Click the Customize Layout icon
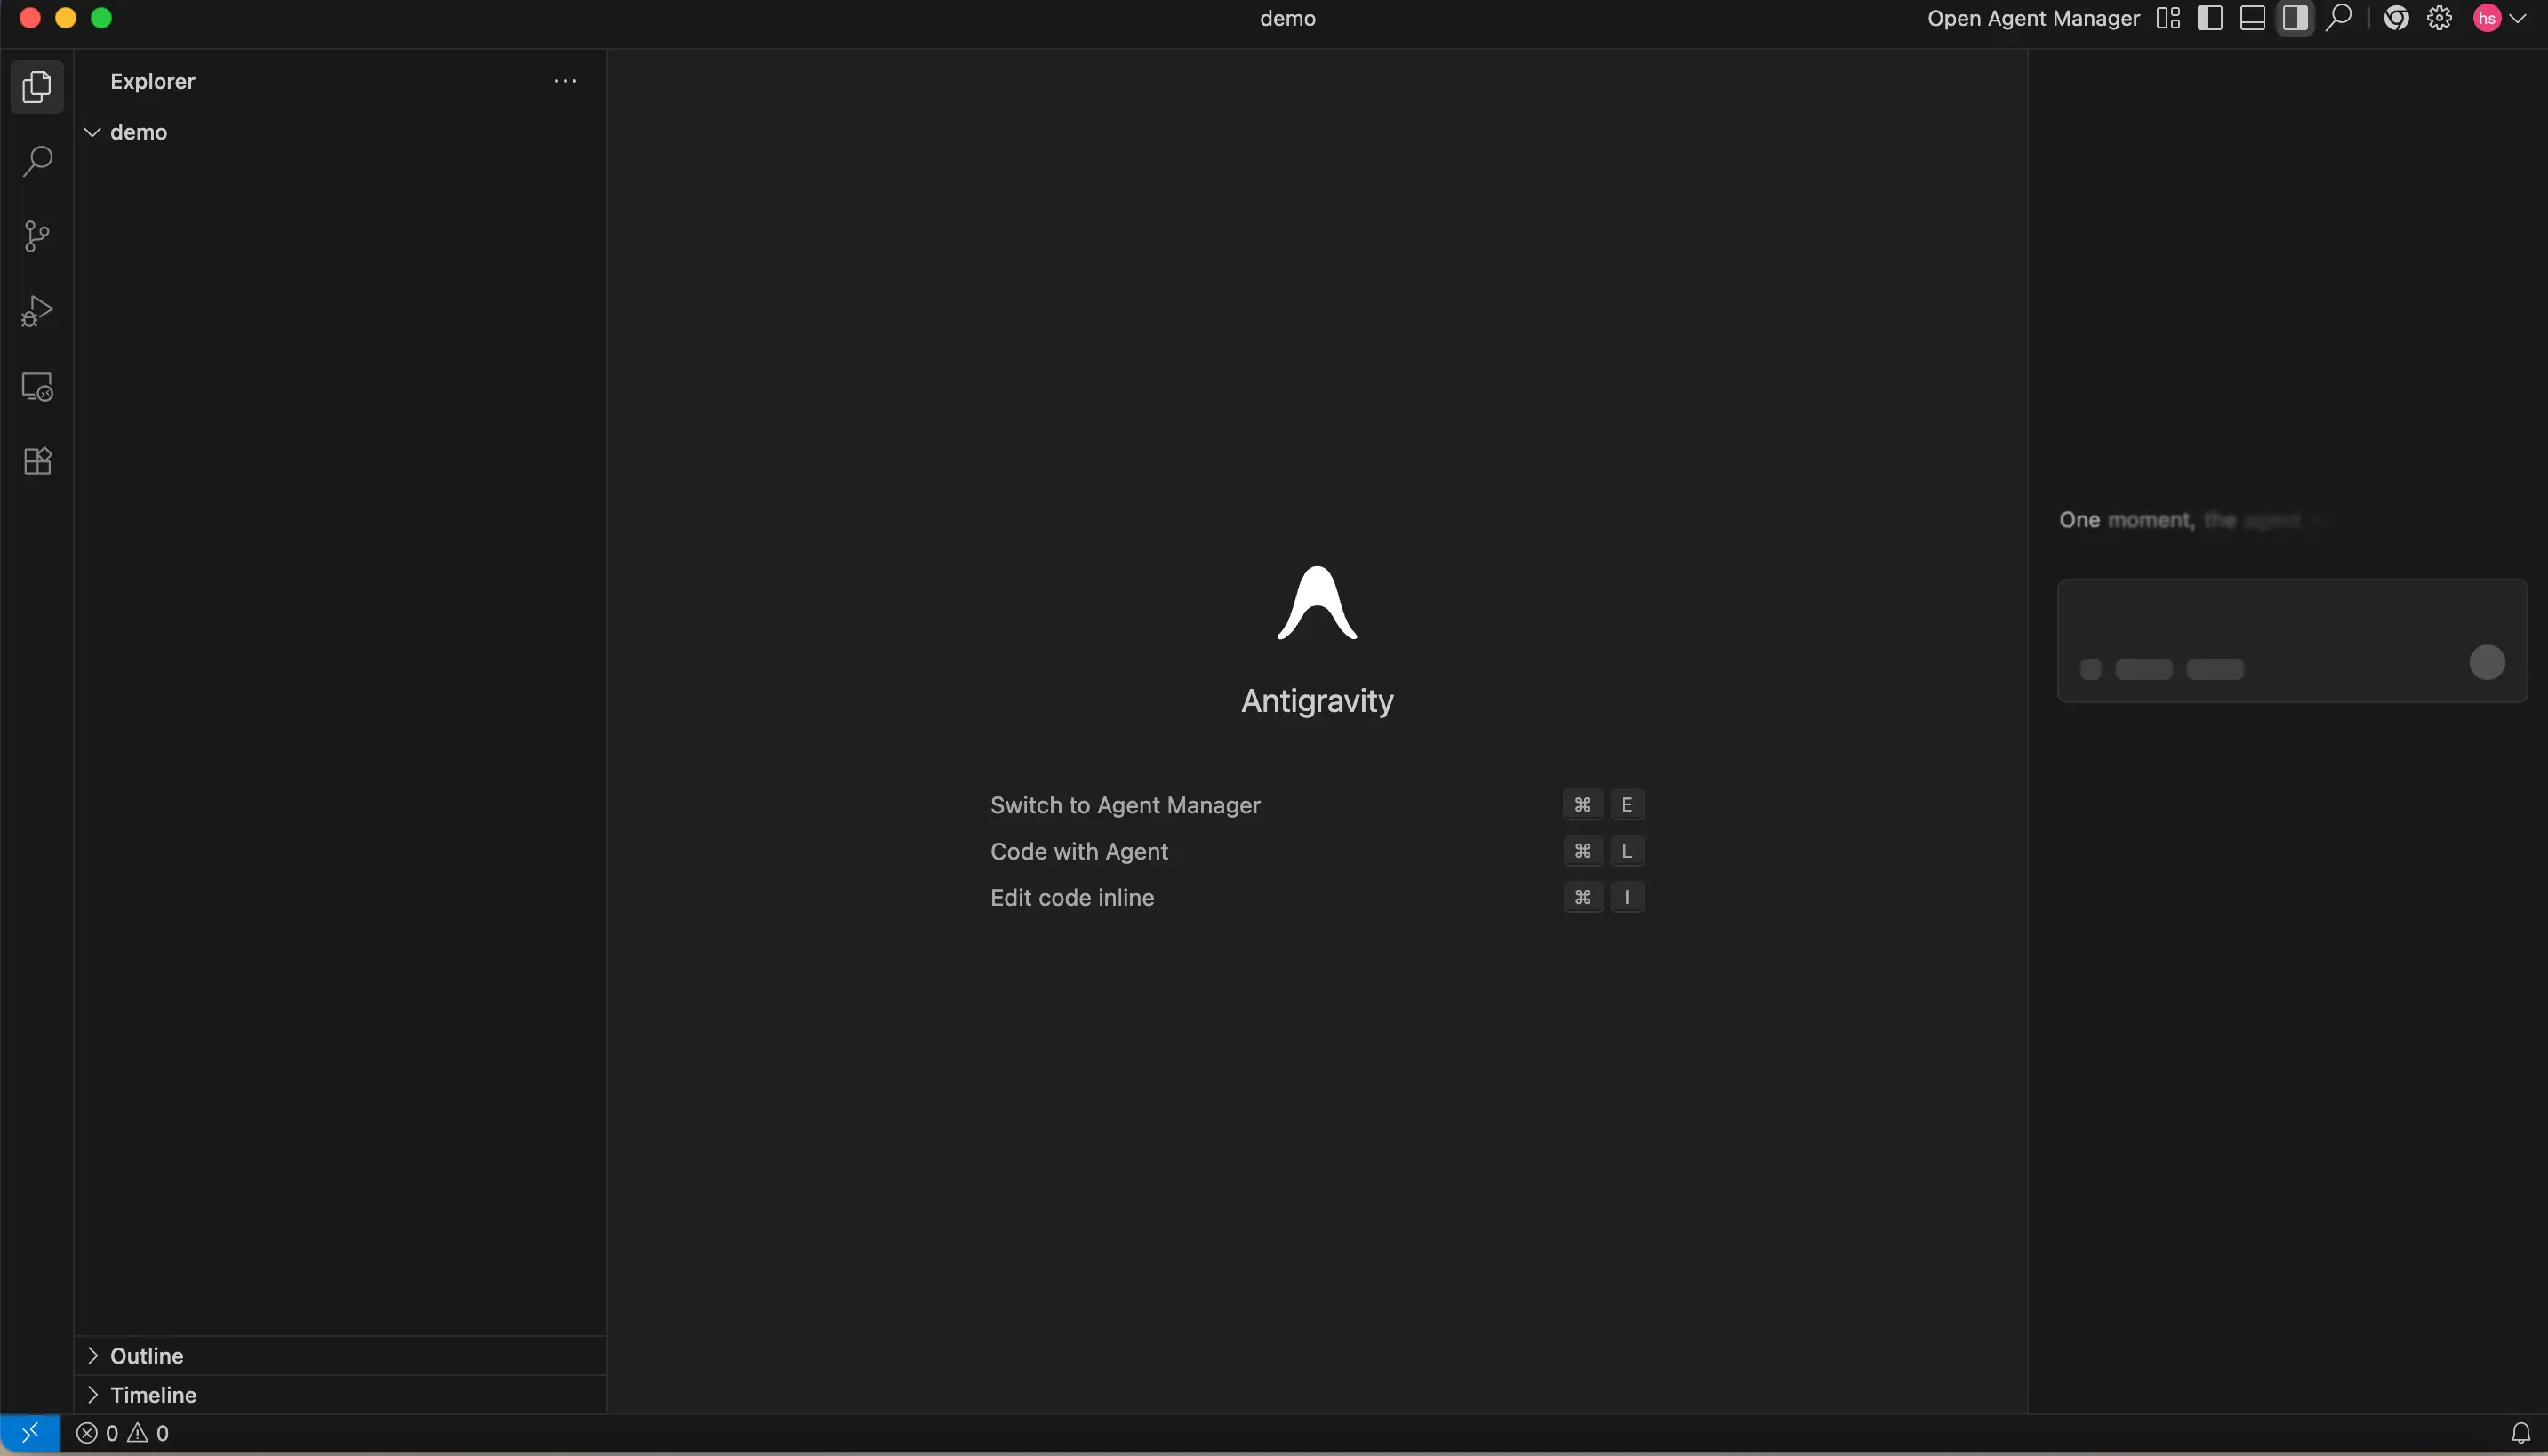This screenshot has width=2548, height=1456. (2168, 18)
